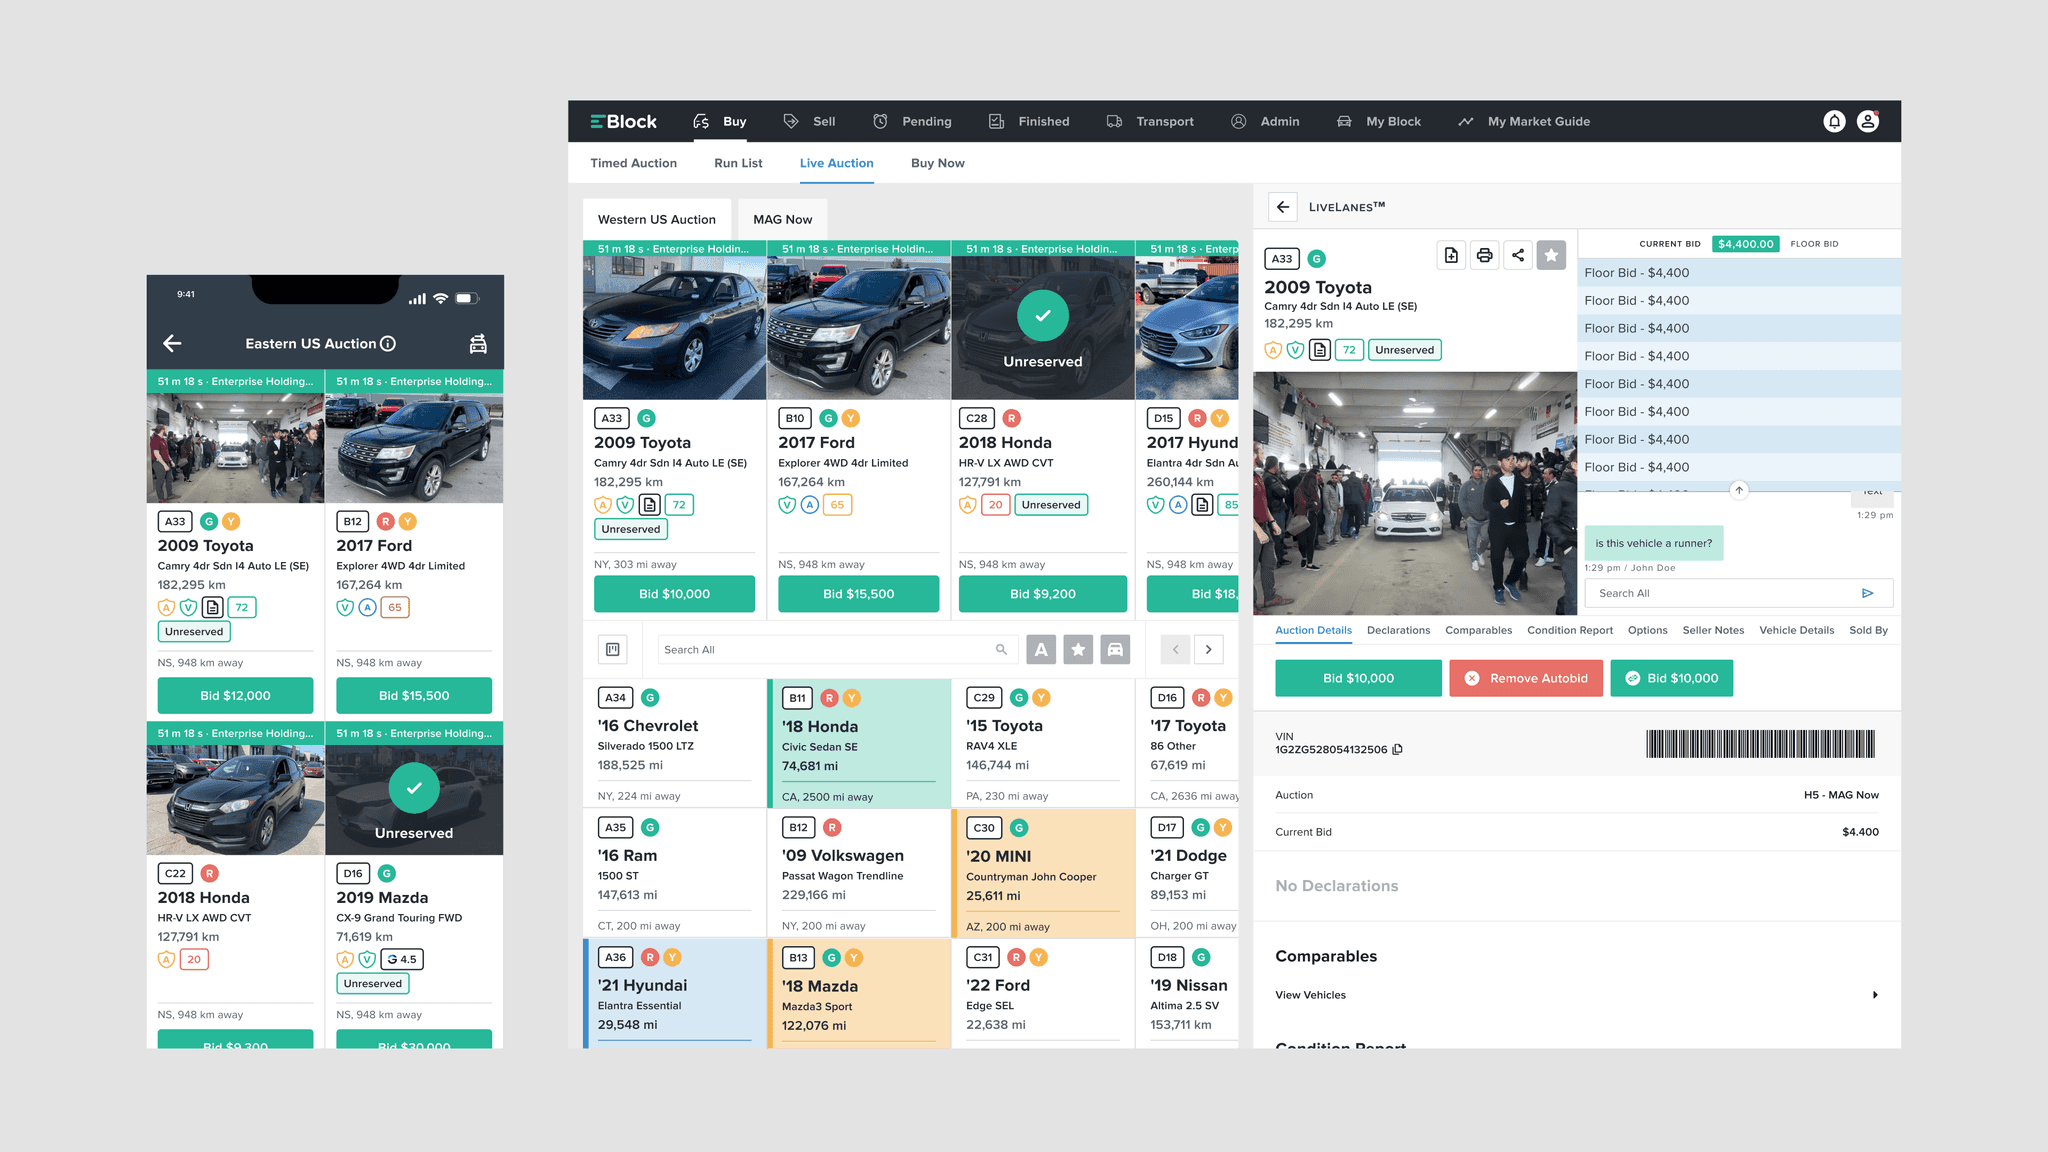
Task: Open the user profile icon
Action: (x=1868, y=121)
